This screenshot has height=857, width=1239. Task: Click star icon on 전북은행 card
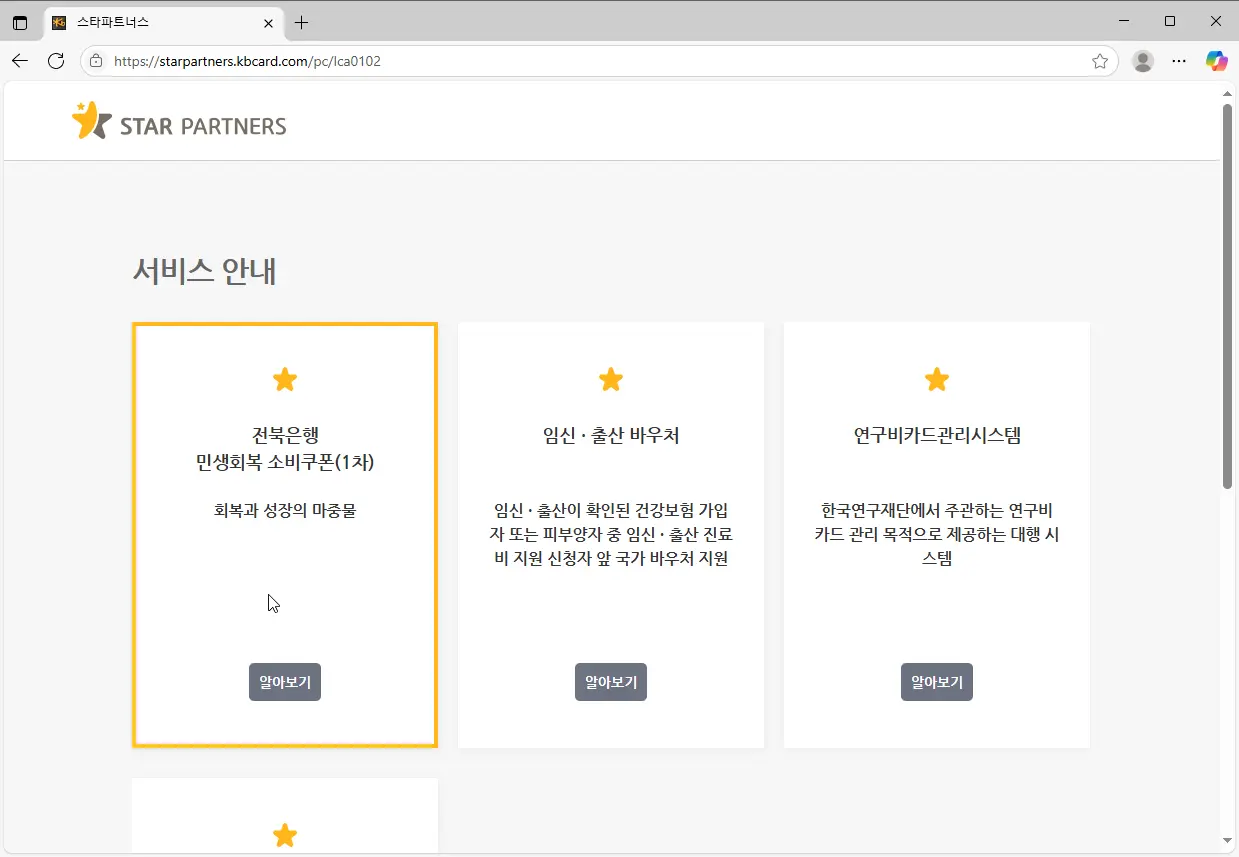[285, 380]
